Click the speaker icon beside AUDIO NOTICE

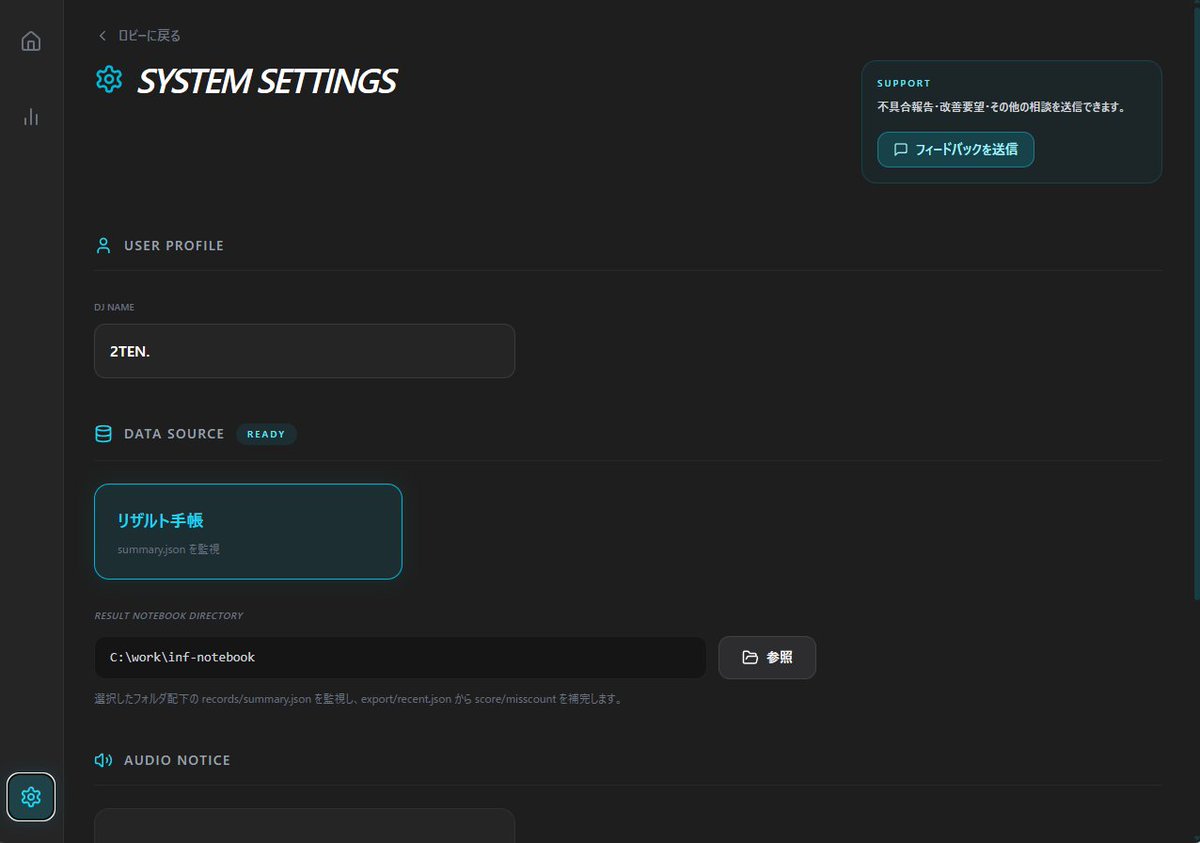click(103, 760)
